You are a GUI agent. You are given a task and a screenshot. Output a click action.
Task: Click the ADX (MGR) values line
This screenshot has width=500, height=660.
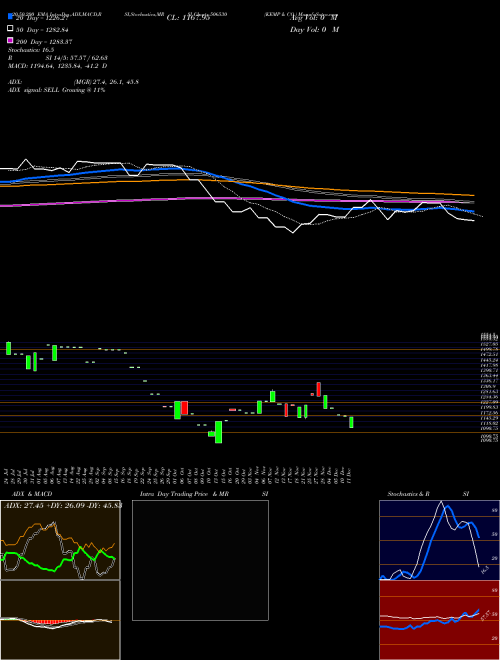pyautogui.click(x=73, y=82)
